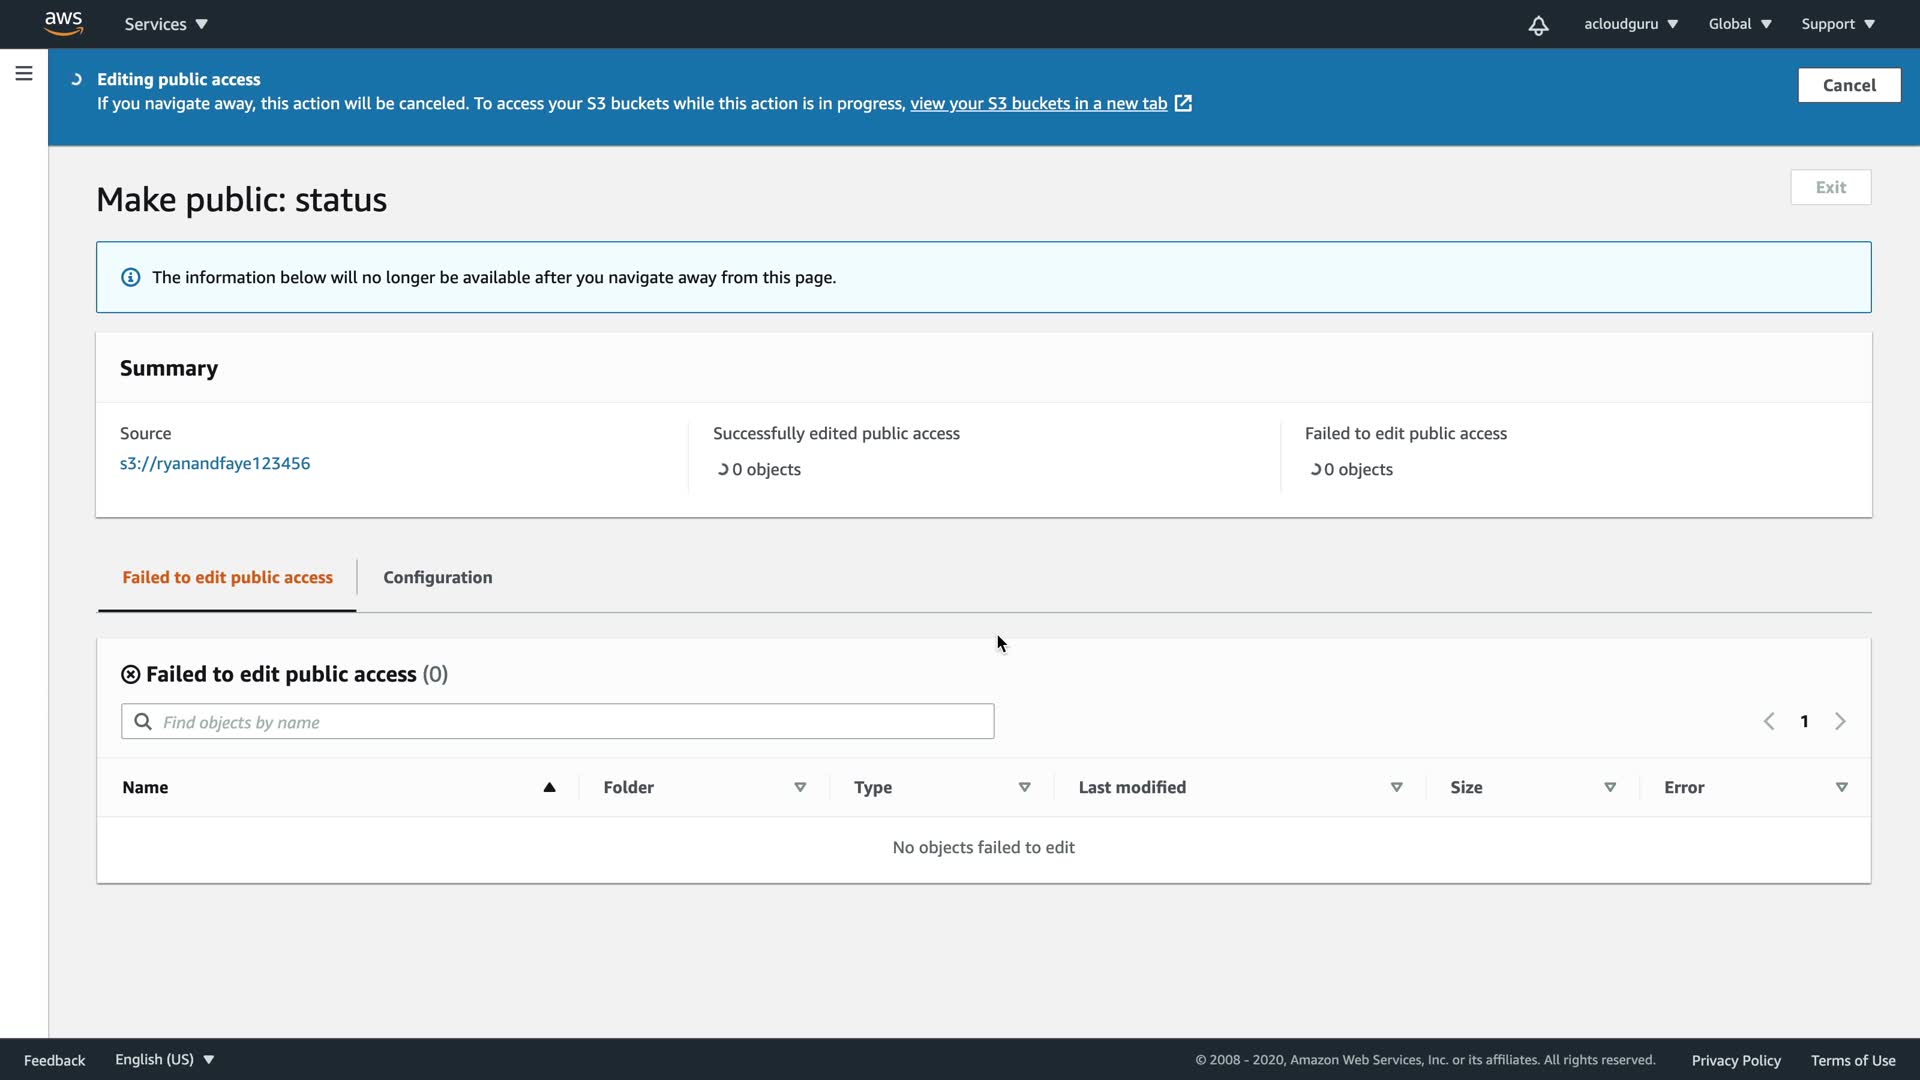The height and width of the screenshot is (1080, 1920).
Task: Open the notifications bell icon
Action: coord(1538,25)
